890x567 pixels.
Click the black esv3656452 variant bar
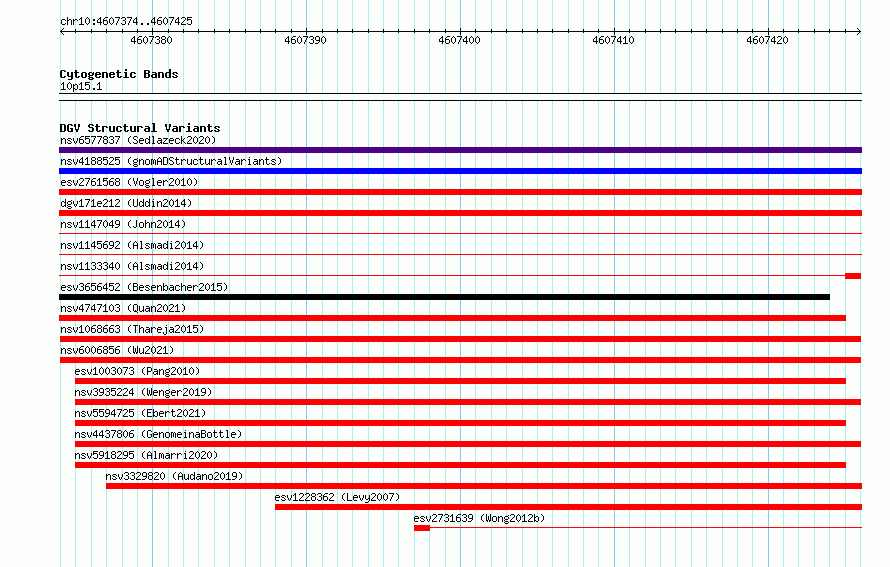444,297
